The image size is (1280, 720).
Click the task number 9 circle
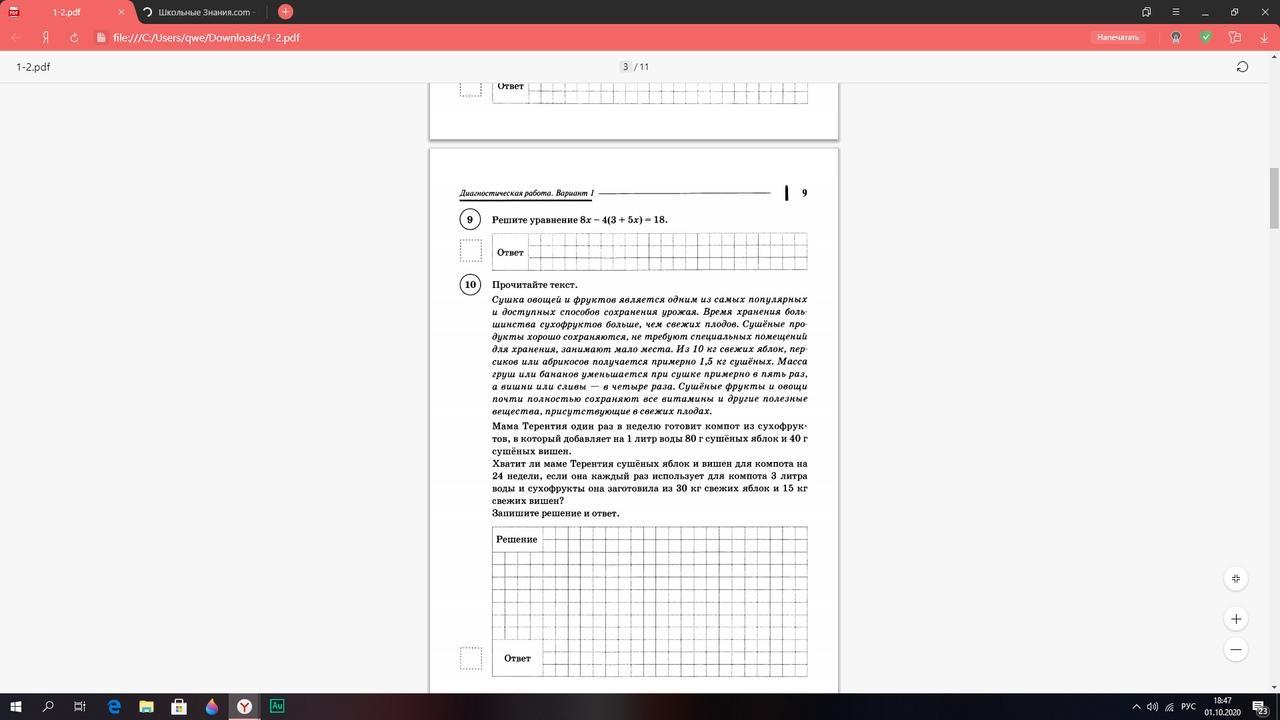(x=470, y=219)
